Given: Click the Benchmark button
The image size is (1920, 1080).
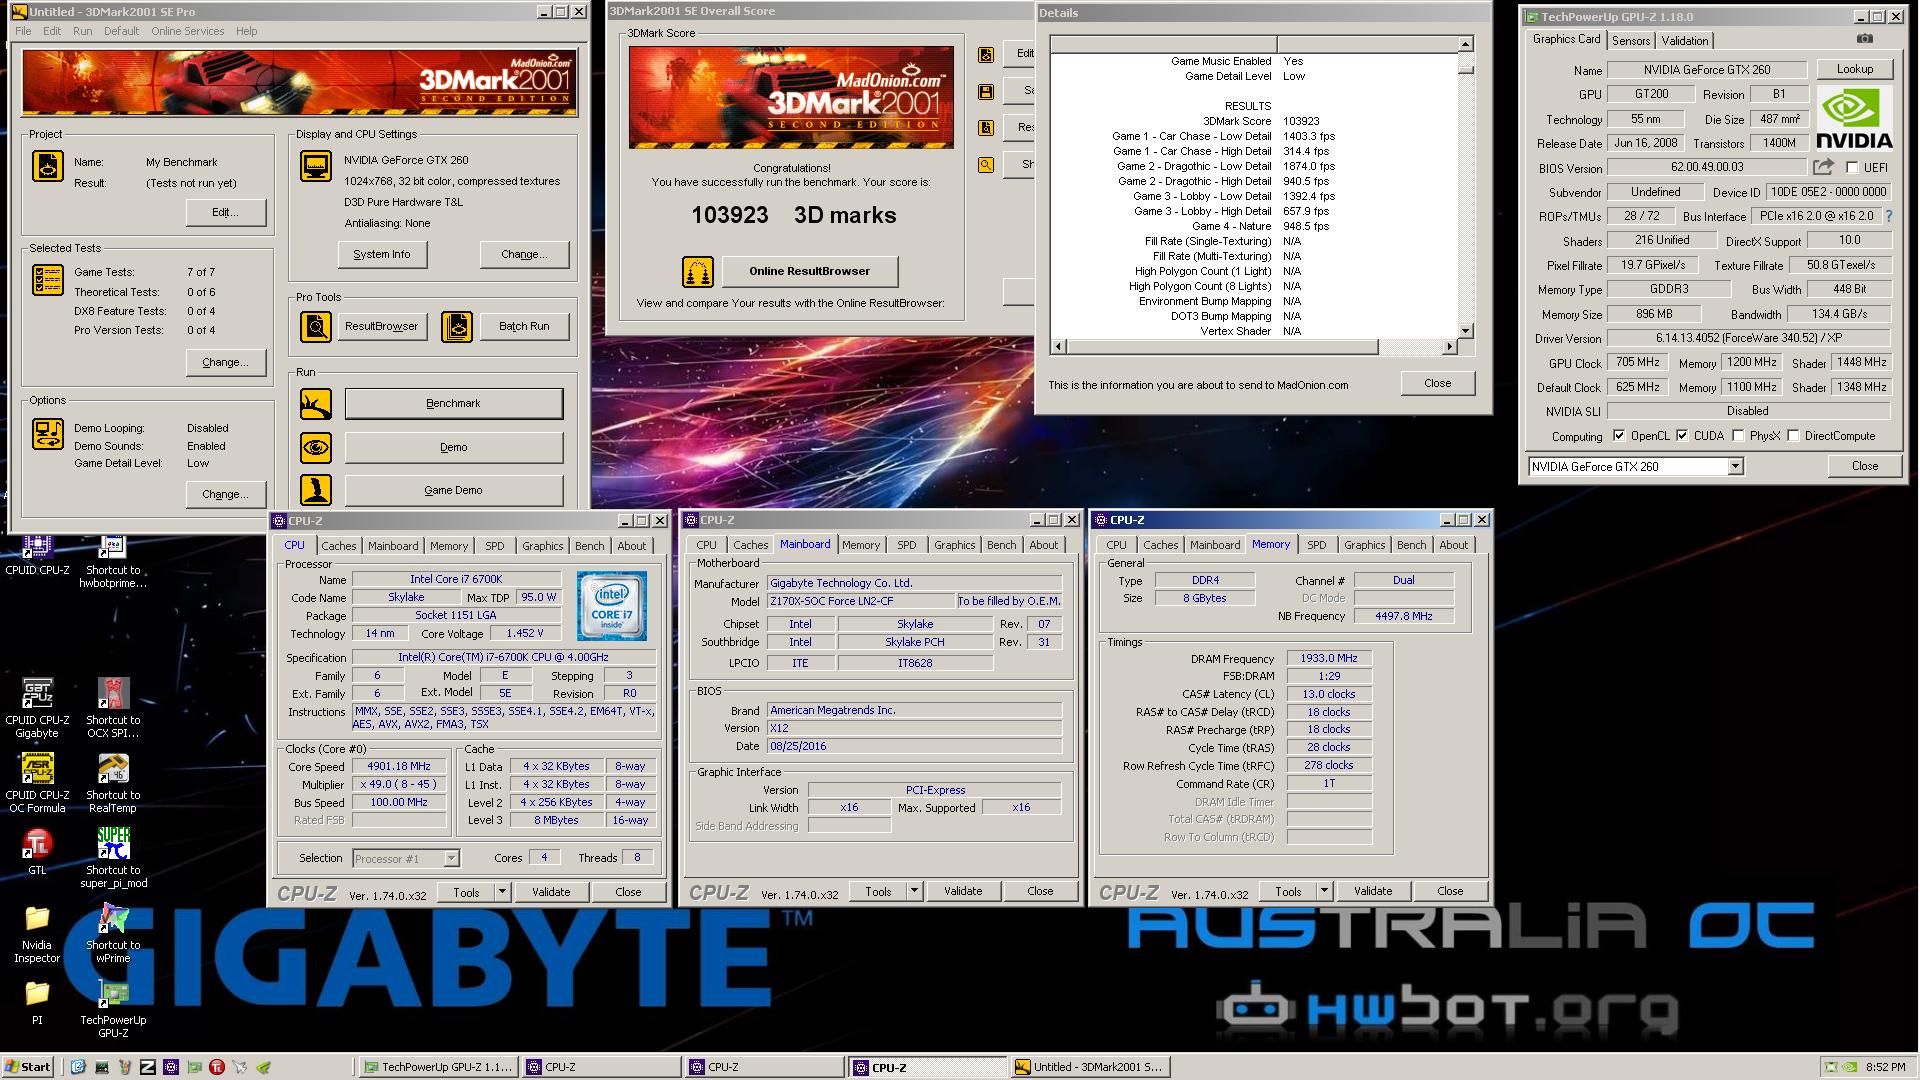Looking at the screenshot, I should (x=454, y=403).
